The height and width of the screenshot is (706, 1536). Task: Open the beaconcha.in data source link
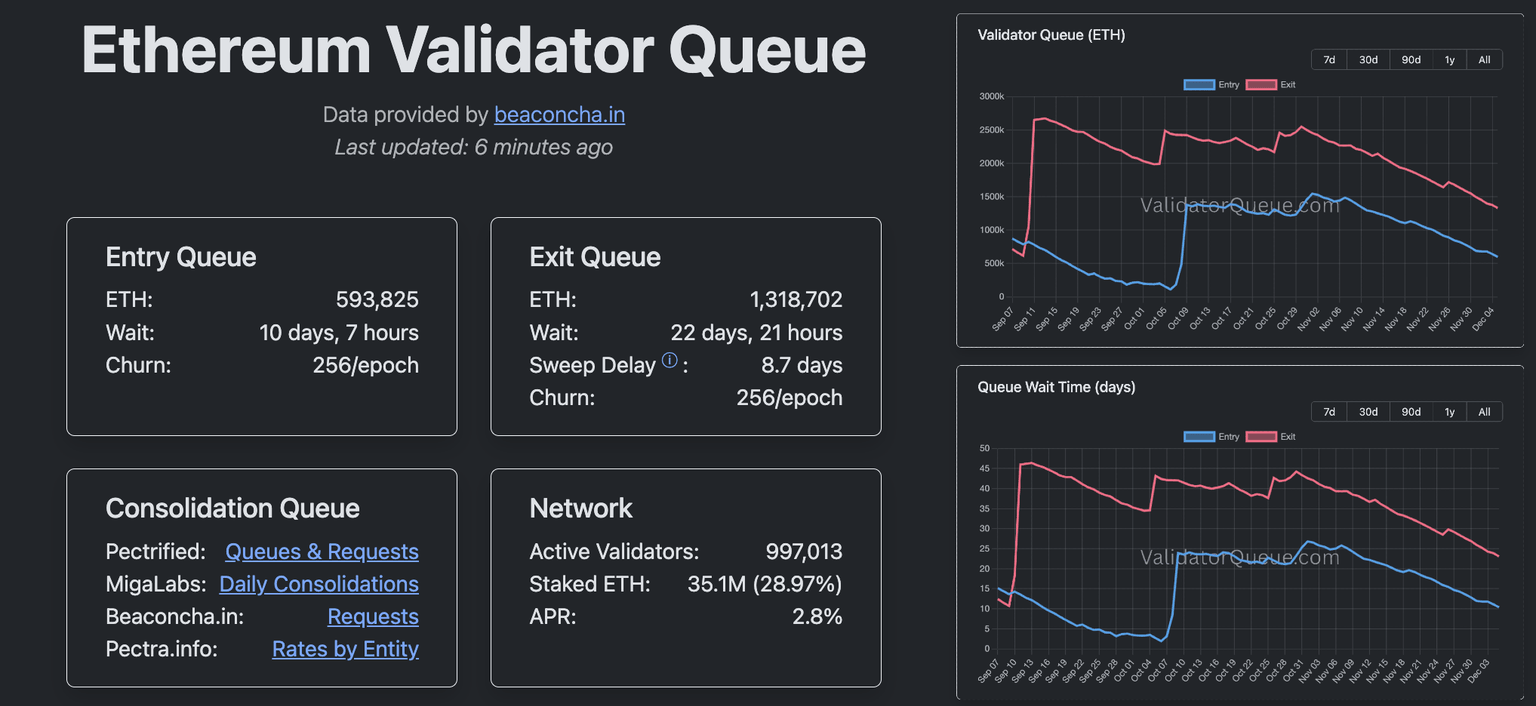pyautogui.click(x=559, y=114)
